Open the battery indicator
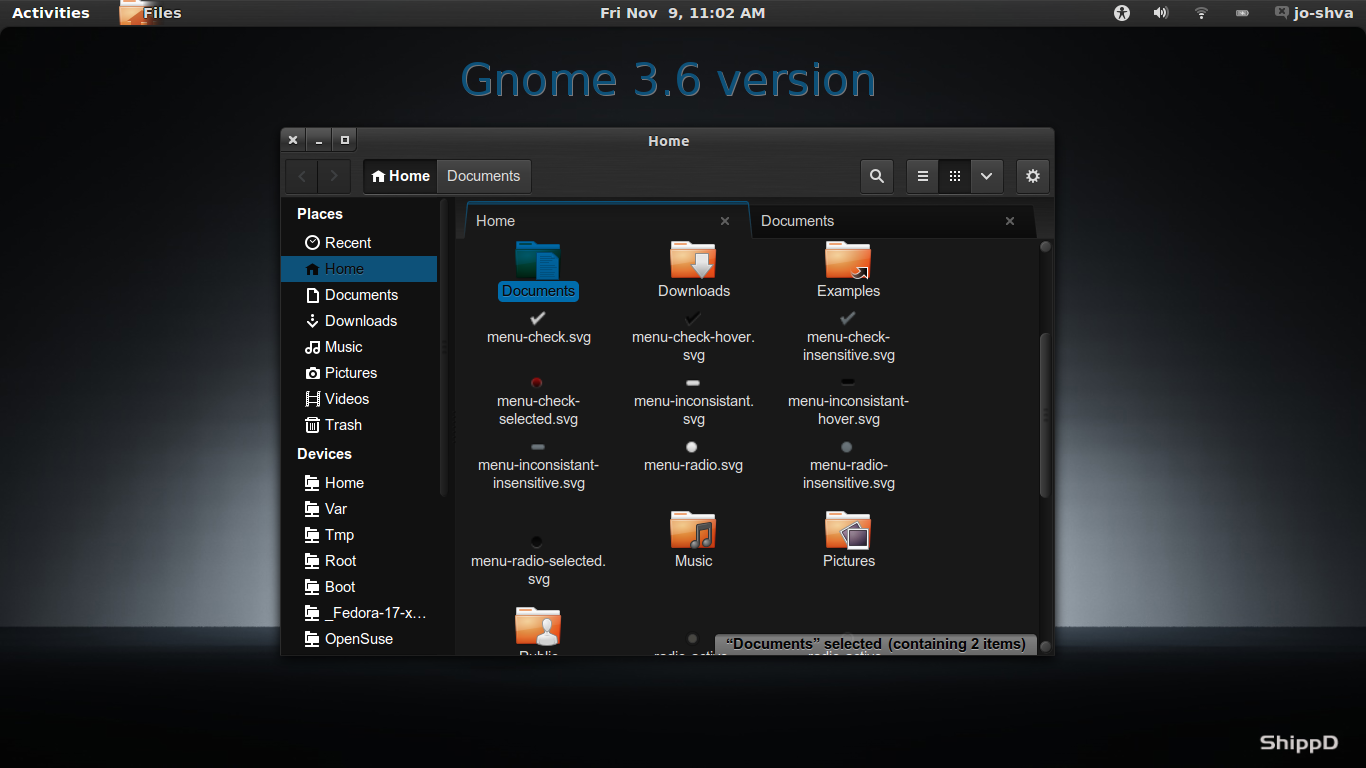Viewport: 1366px width, 768px height. [1242, 13]
